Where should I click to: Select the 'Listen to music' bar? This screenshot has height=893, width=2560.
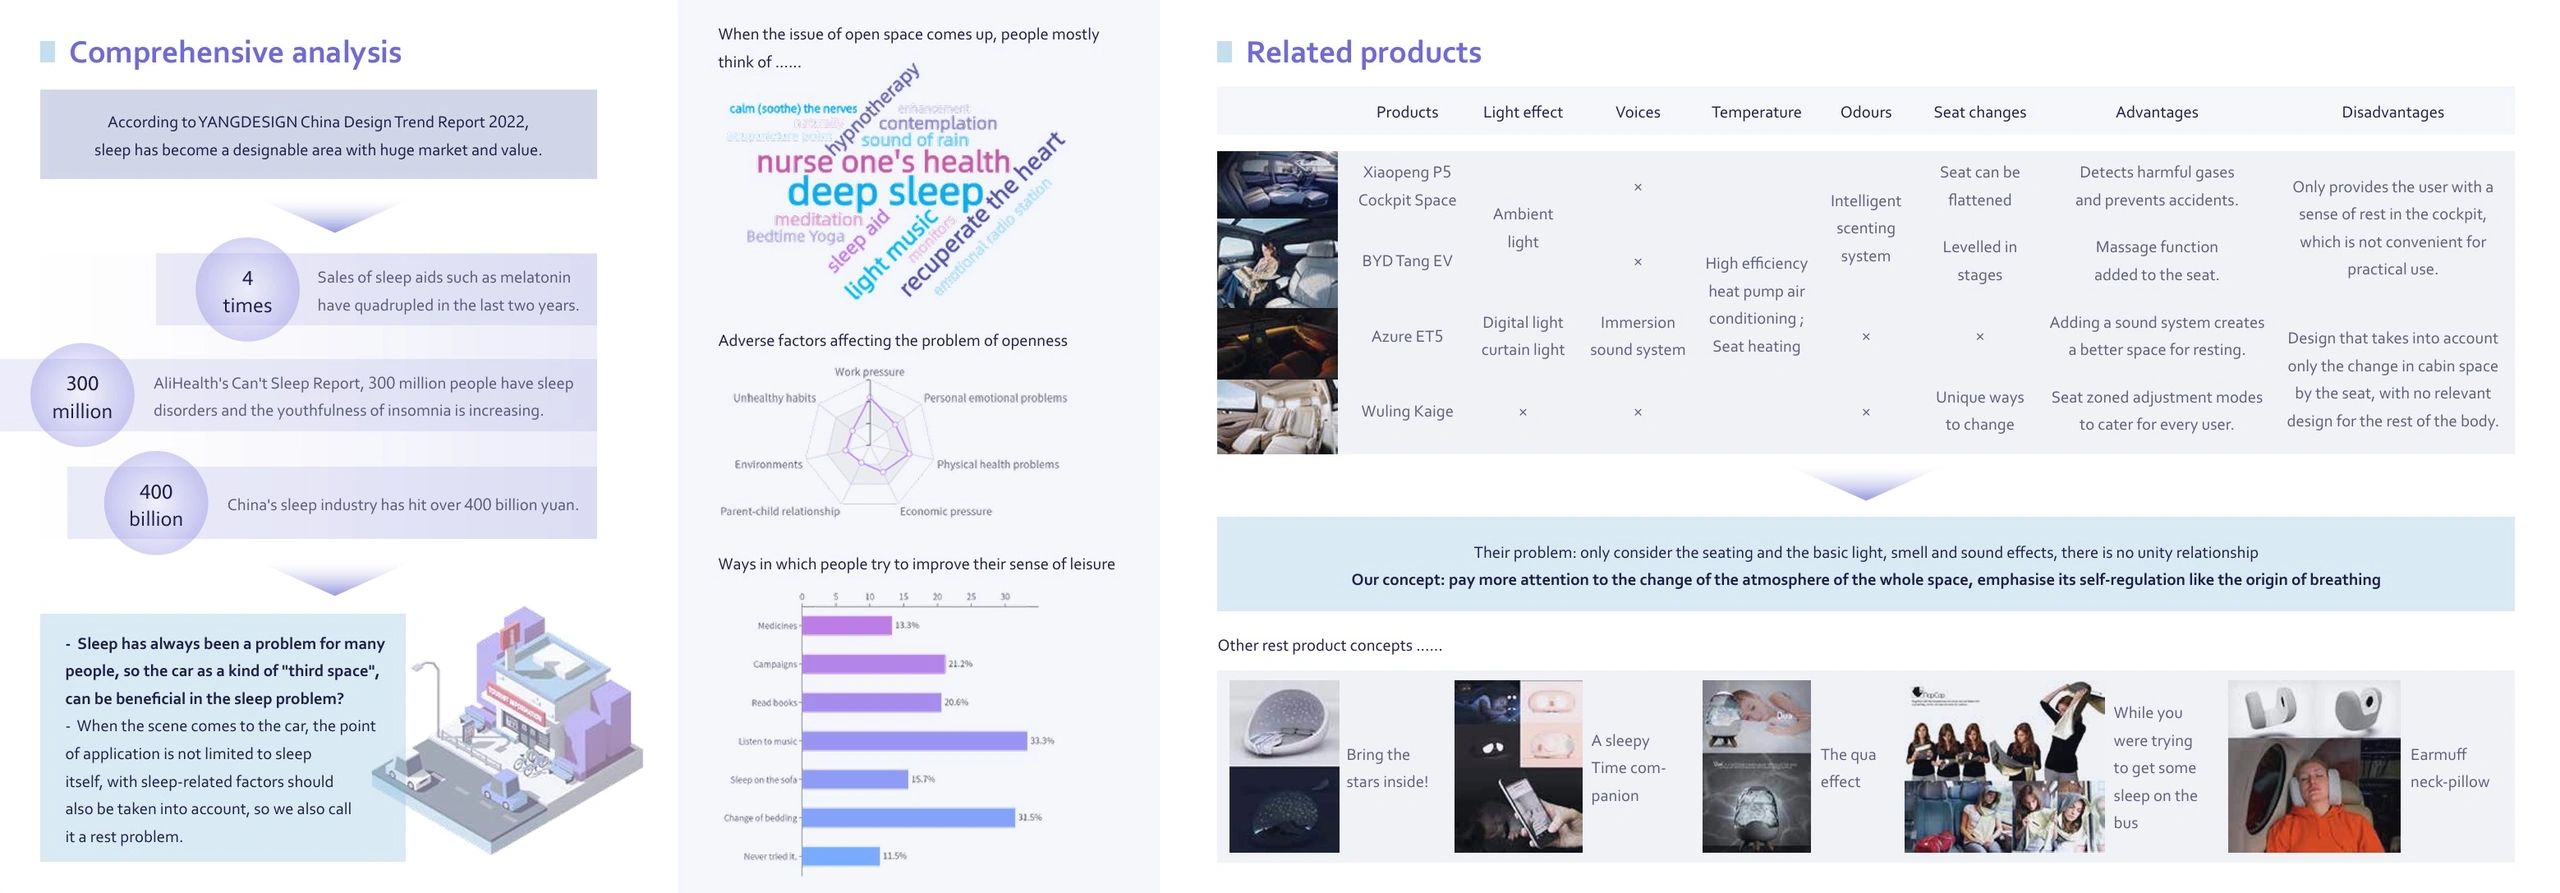tap(915, 741)
